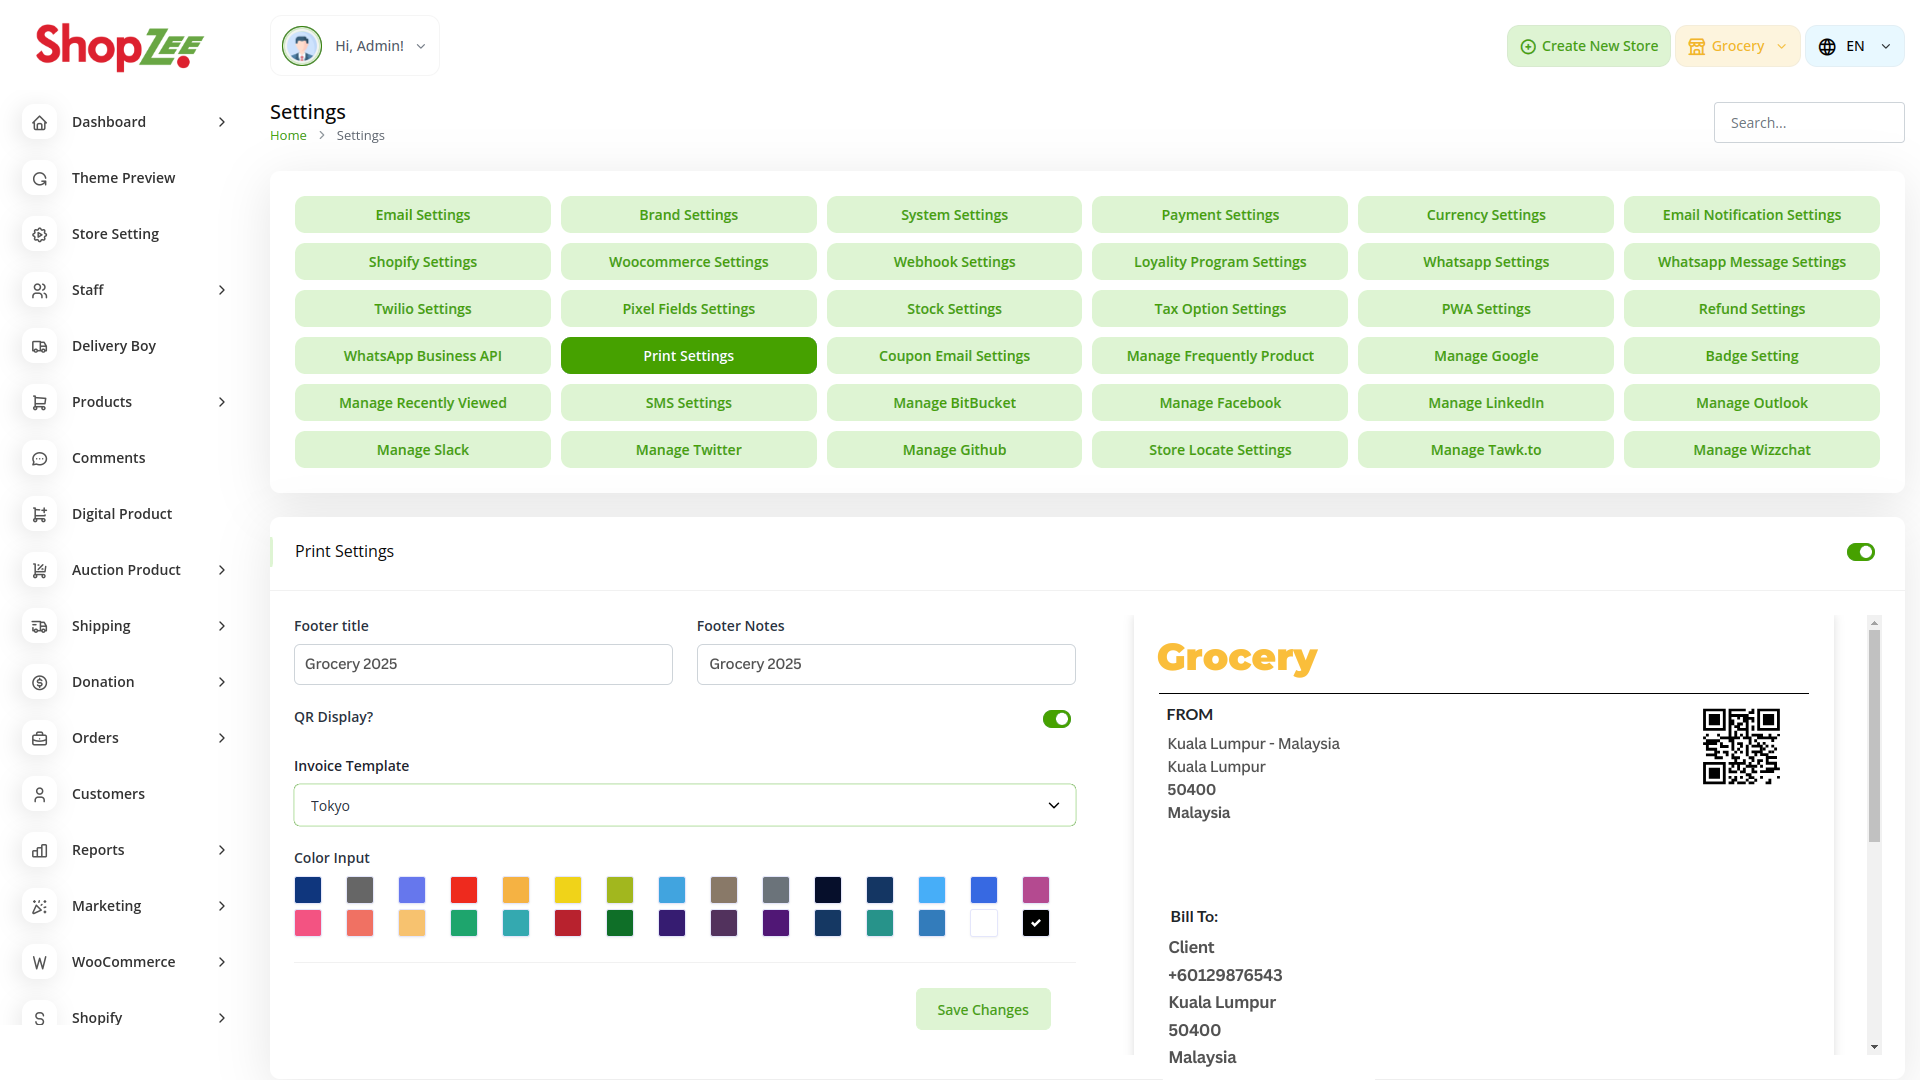The height and width of the screenshot is (1080, 1920).
Task: Pick the red color swatch
Action: click(464, 890)
